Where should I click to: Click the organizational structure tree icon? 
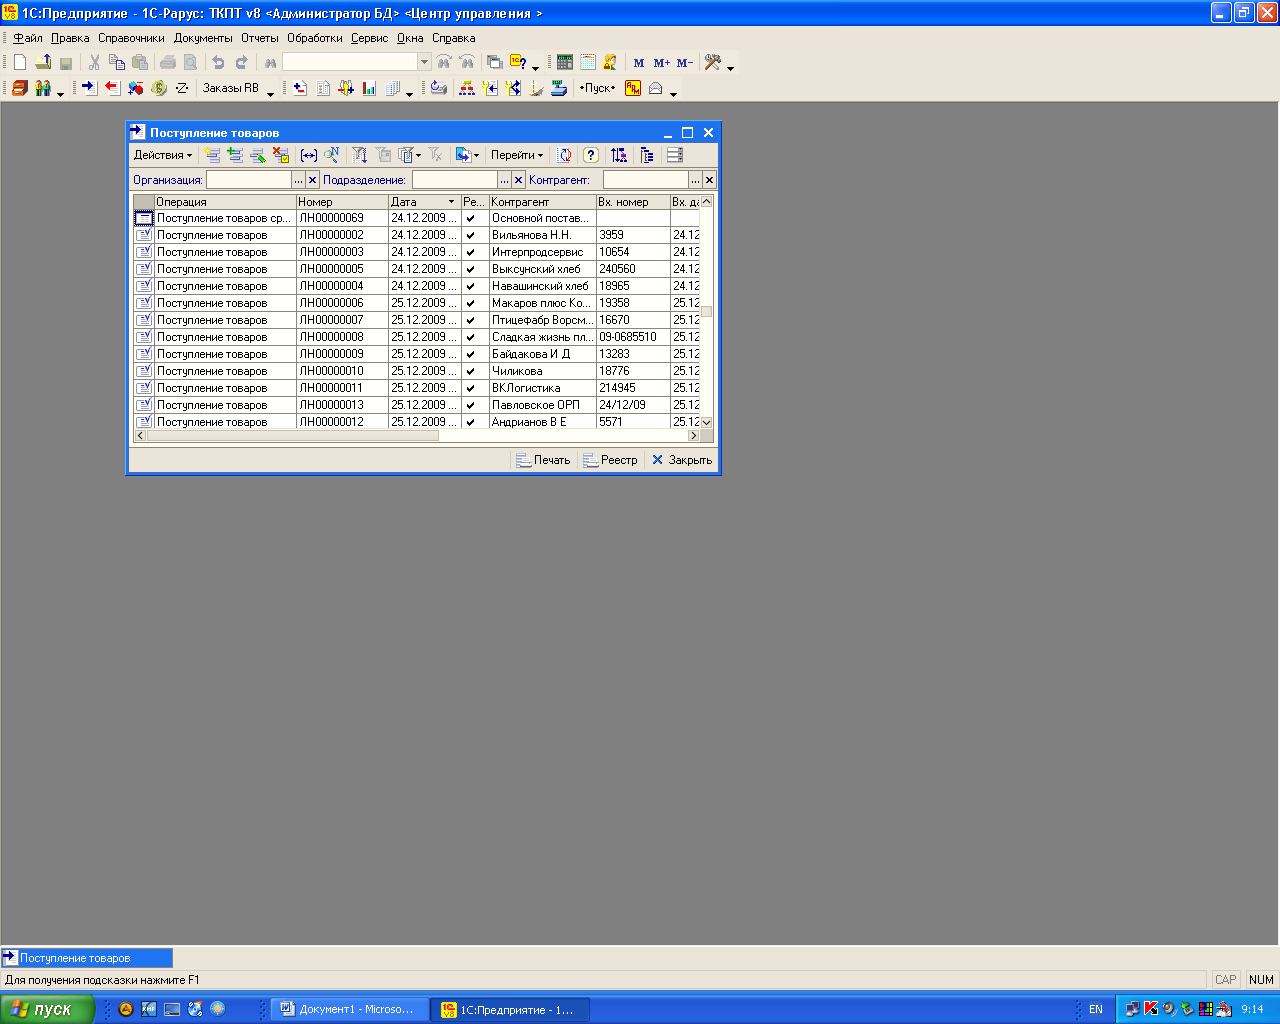467,88
